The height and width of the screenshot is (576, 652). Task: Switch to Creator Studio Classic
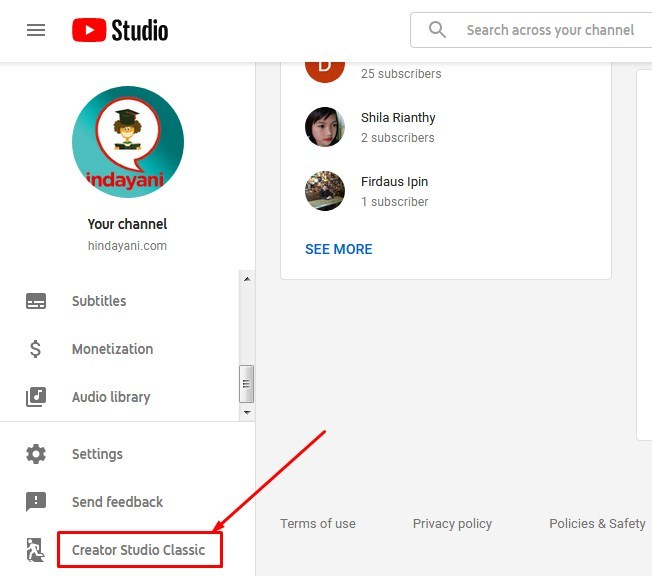pos(138,550)
